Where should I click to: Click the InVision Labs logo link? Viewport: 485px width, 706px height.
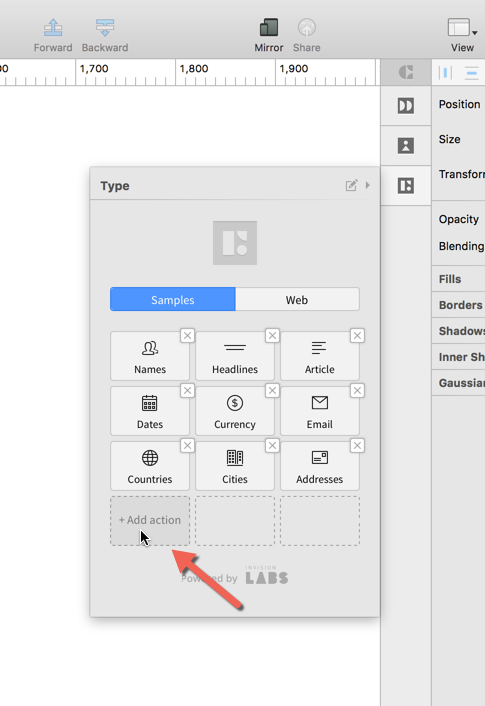[x=267, y=575]
